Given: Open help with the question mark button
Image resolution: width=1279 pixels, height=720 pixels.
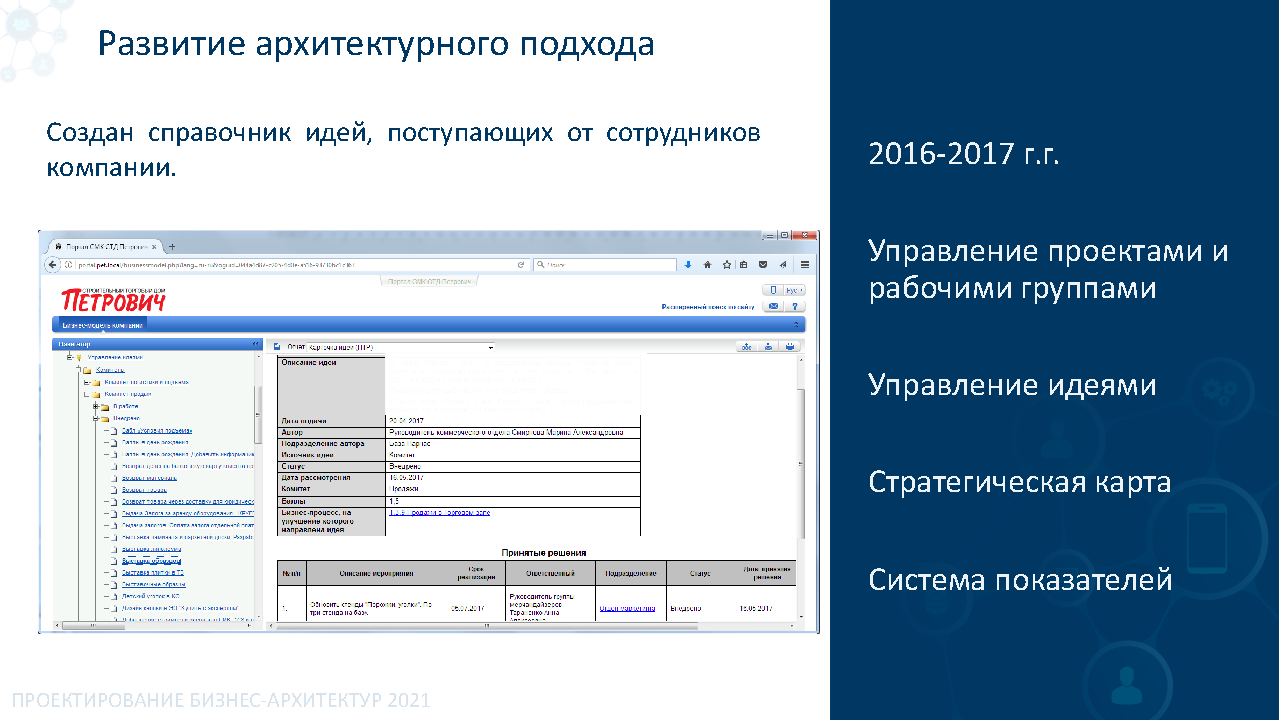Looking at the screenshot, I should point(796,306).
